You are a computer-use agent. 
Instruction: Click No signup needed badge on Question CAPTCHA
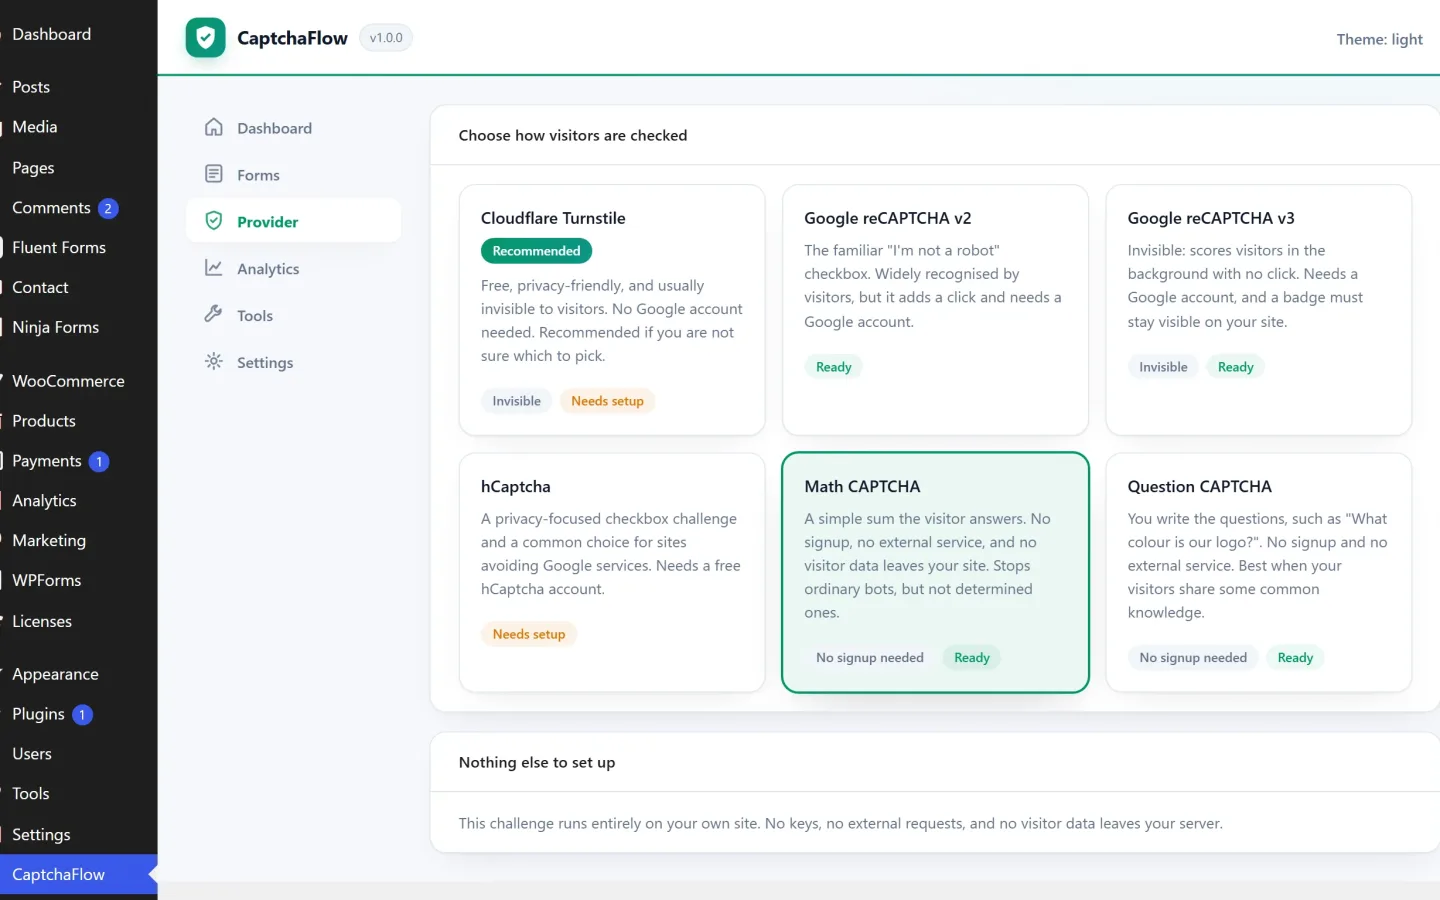pyautogui.click(x=1193, y=658)
